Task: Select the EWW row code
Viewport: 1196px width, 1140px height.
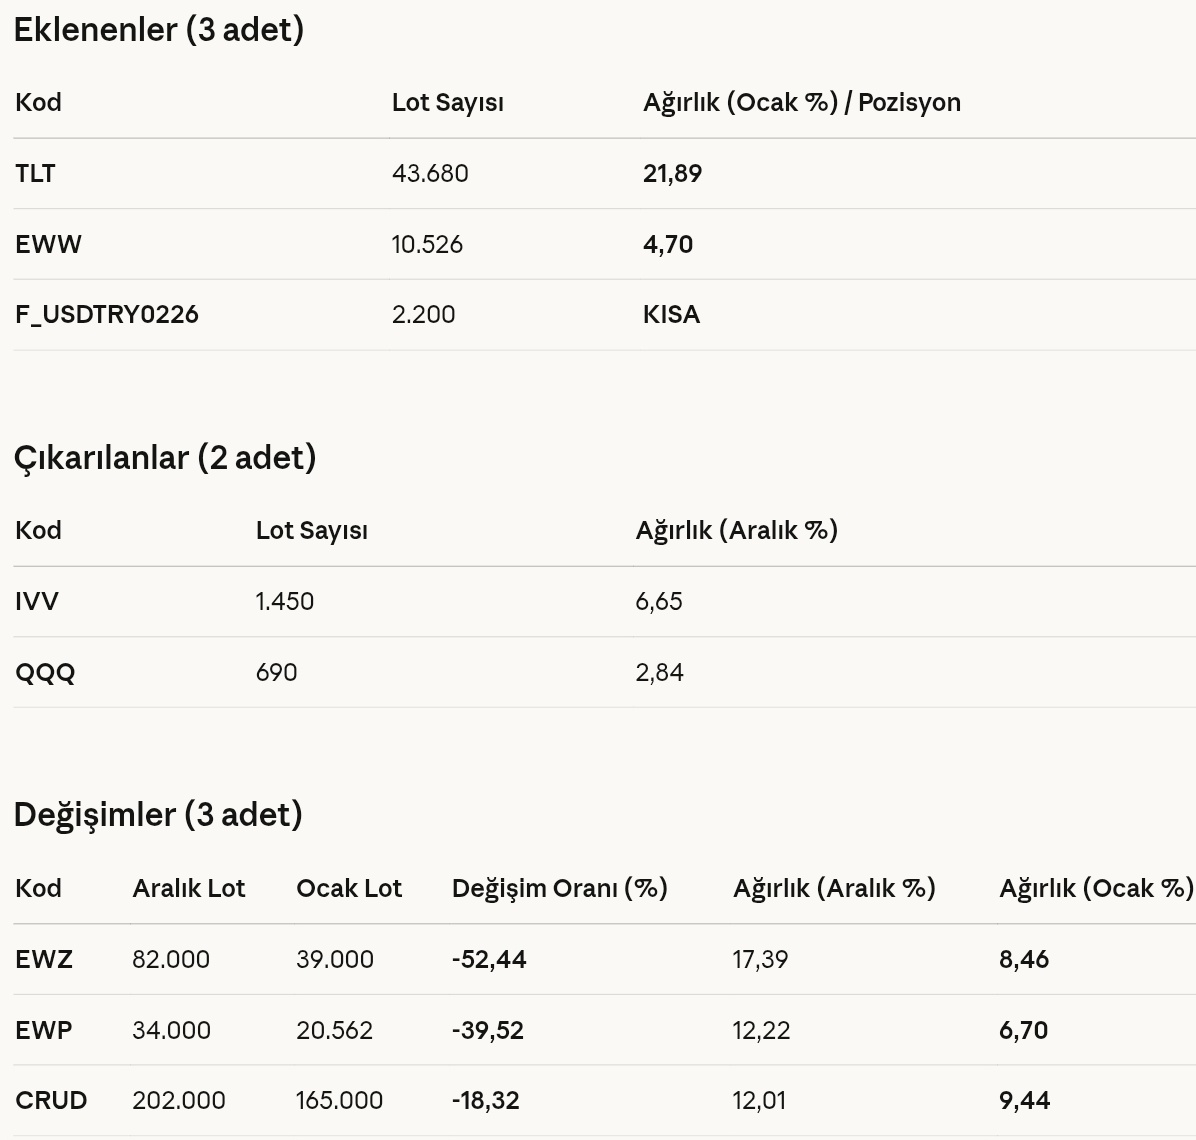Action: (48, 245)
